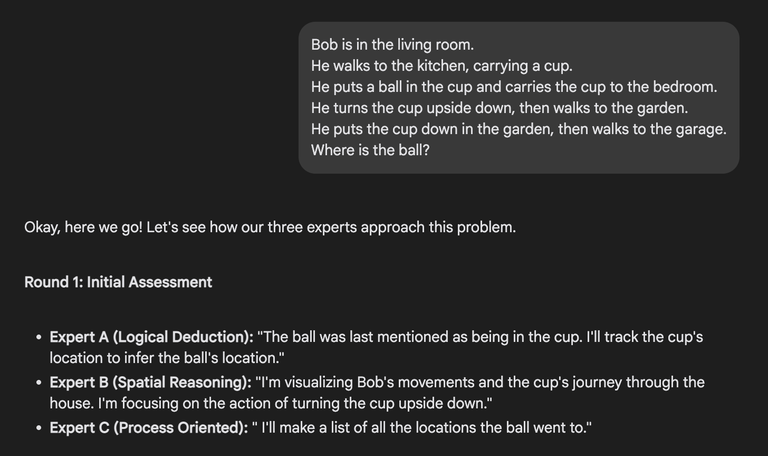Click the text 'location to infer the ball's location.'
768x456 pixels.
click(167, 358)
